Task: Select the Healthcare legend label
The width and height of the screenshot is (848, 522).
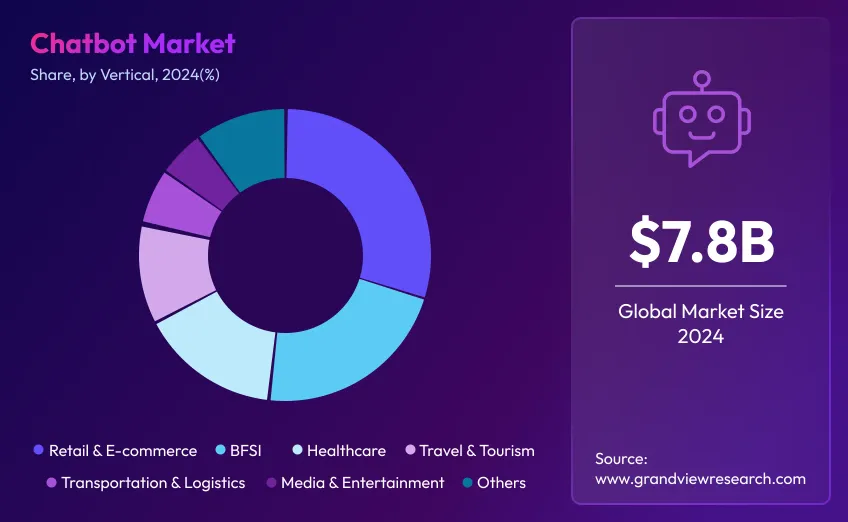Action: [x=346, y=451]
